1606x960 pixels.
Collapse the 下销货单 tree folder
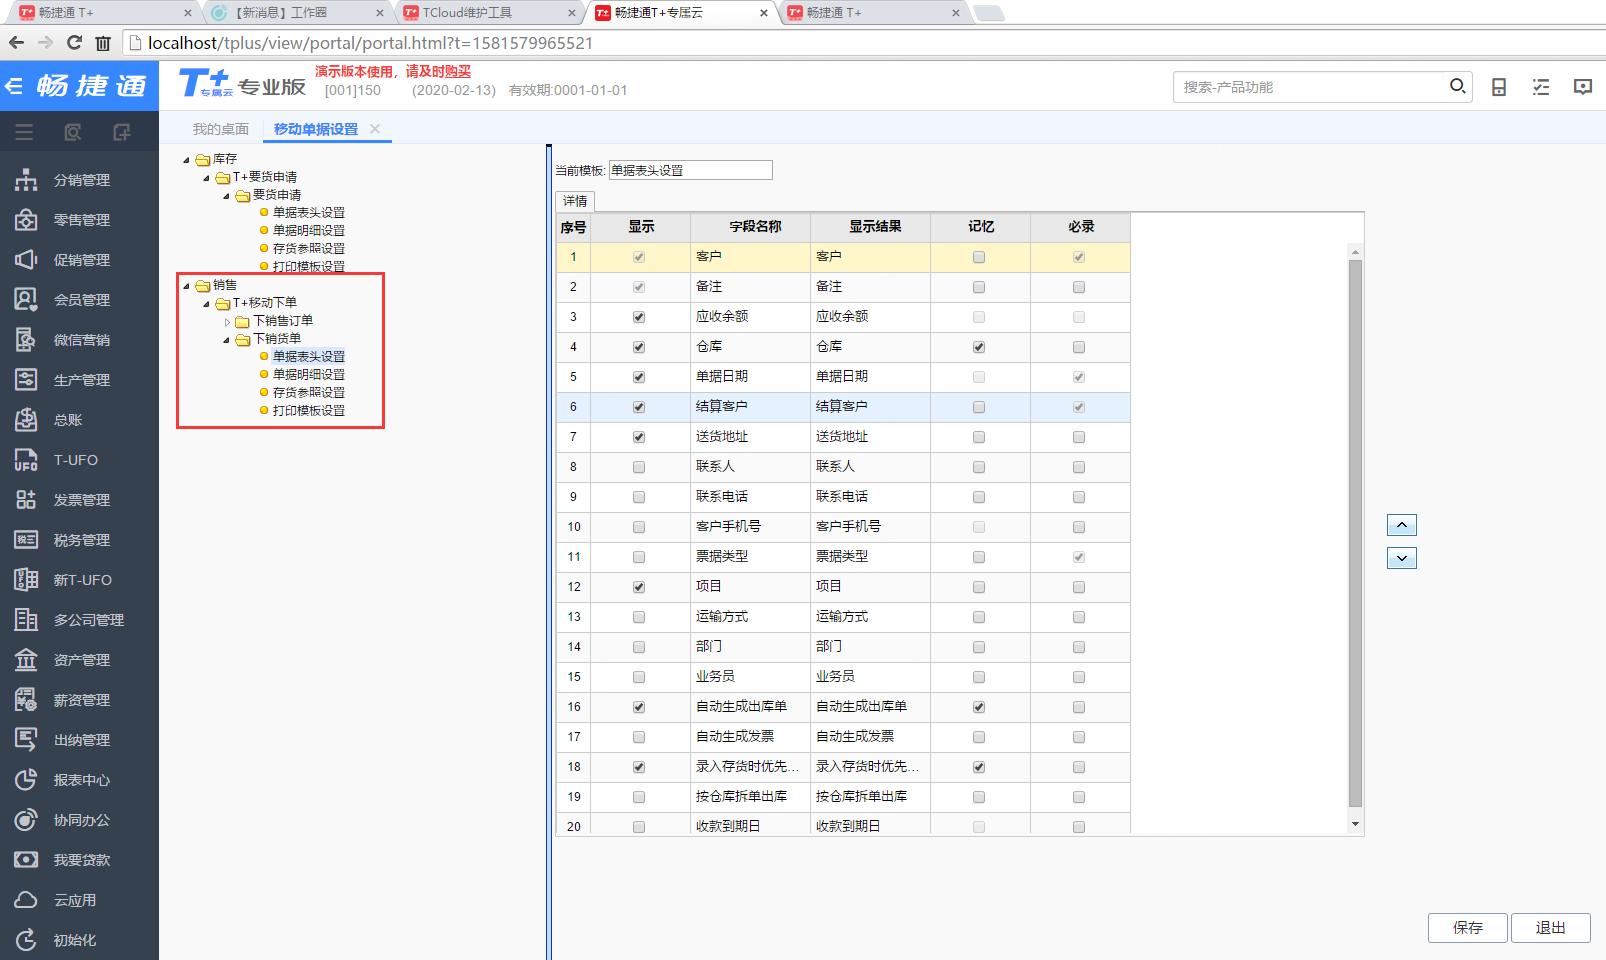point(227,340)
